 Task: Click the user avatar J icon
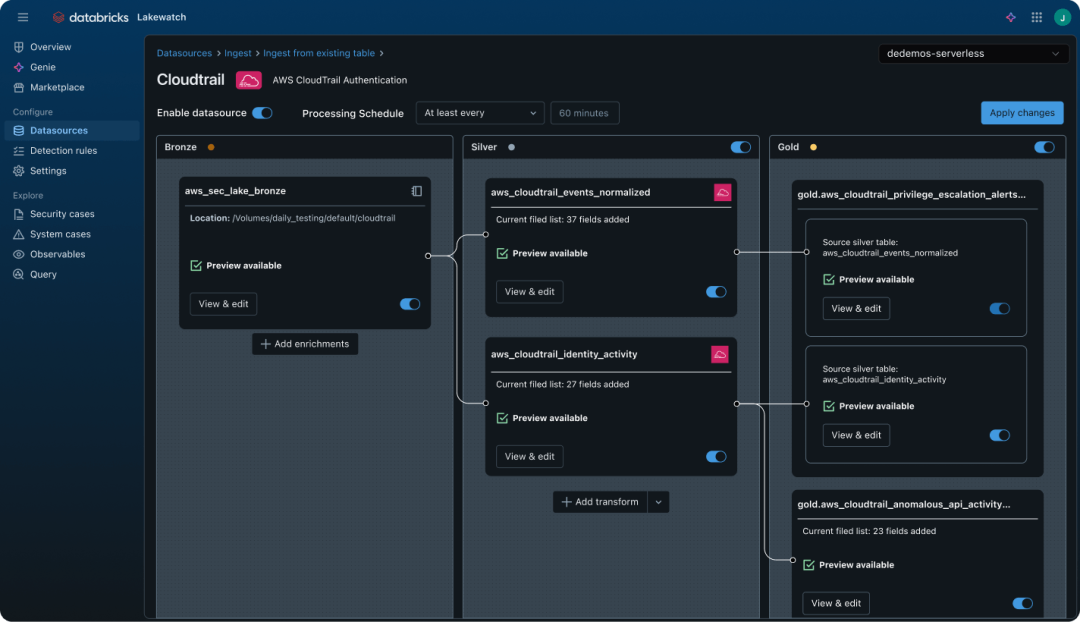1061,17
